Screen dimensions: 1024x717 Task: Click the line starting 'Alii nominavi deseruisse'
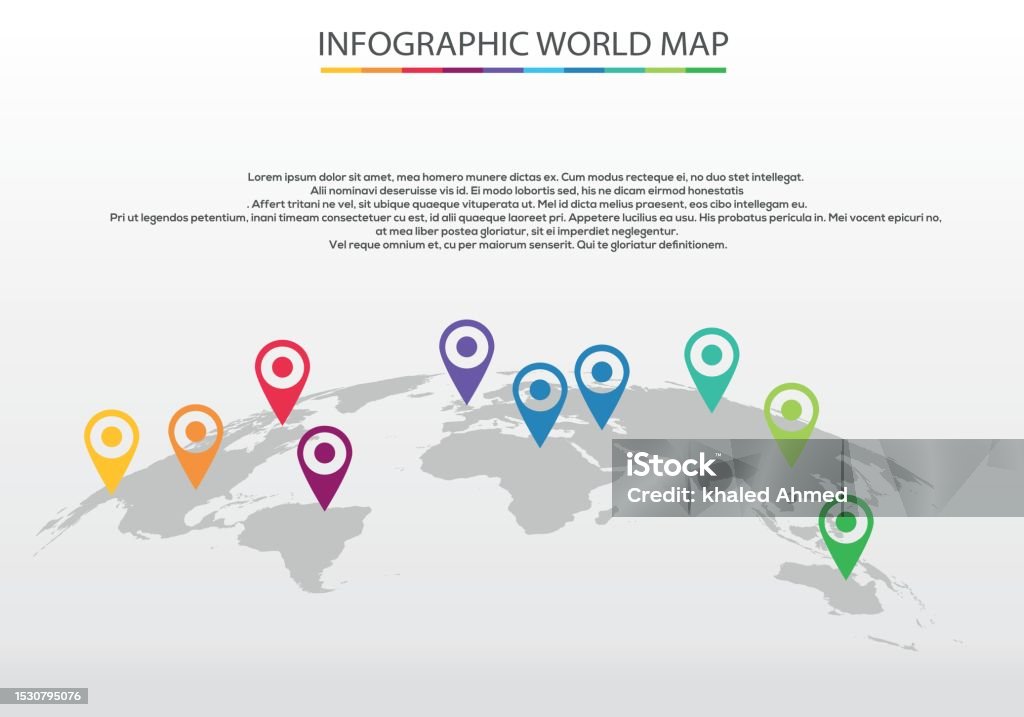pyautogui.click(x=526, y=191)
